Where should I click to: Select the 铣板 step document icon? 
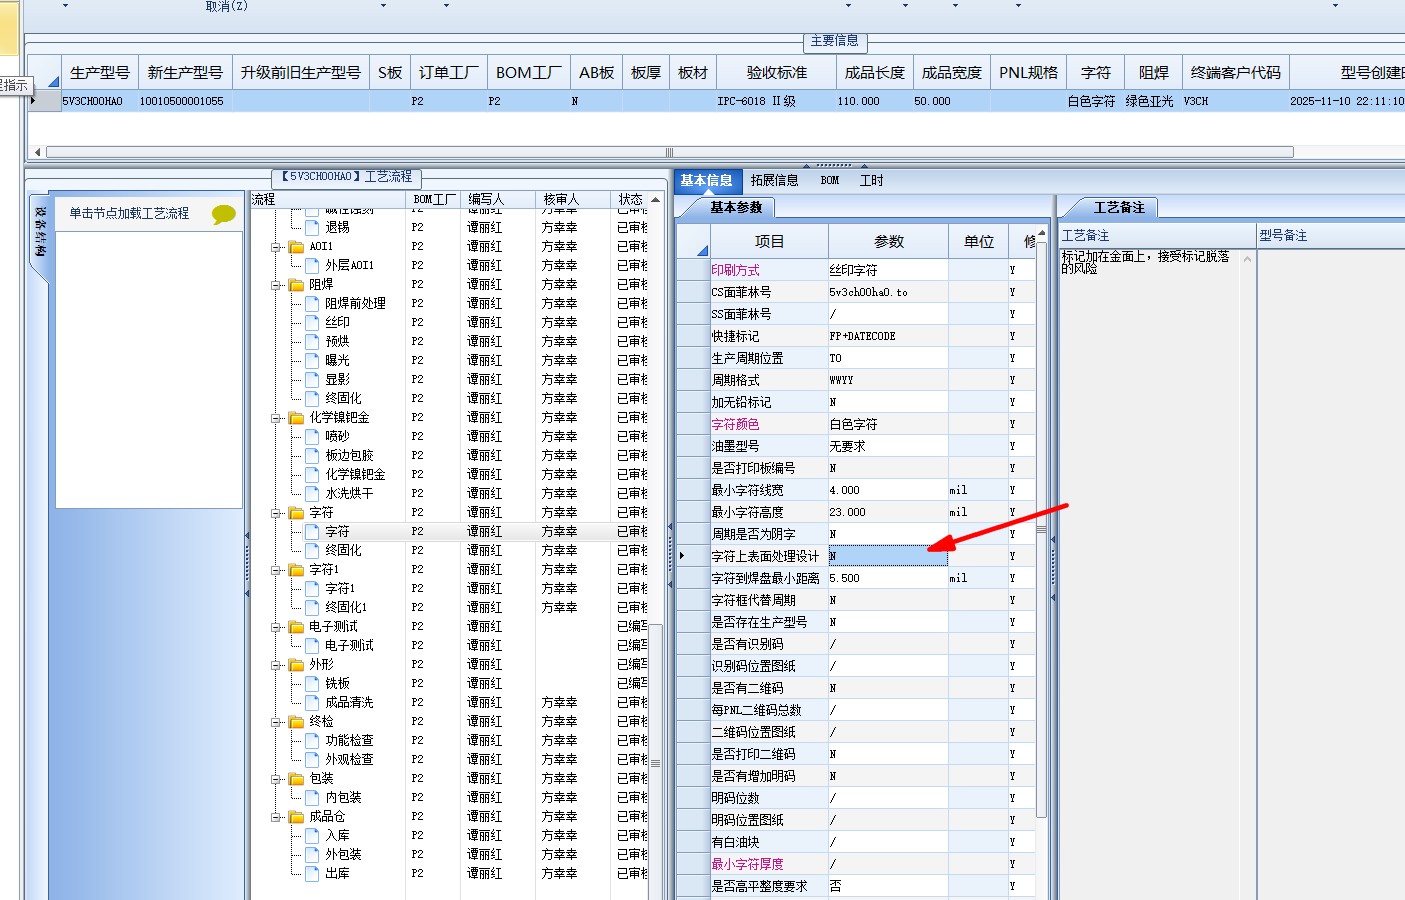pyautogui.click(x=312, y=683)
